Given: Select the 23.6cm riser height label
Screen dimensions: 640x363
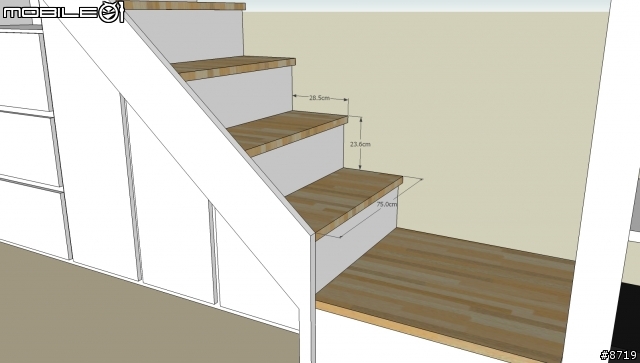Looking at the screenshot, I should click(360, 144).
